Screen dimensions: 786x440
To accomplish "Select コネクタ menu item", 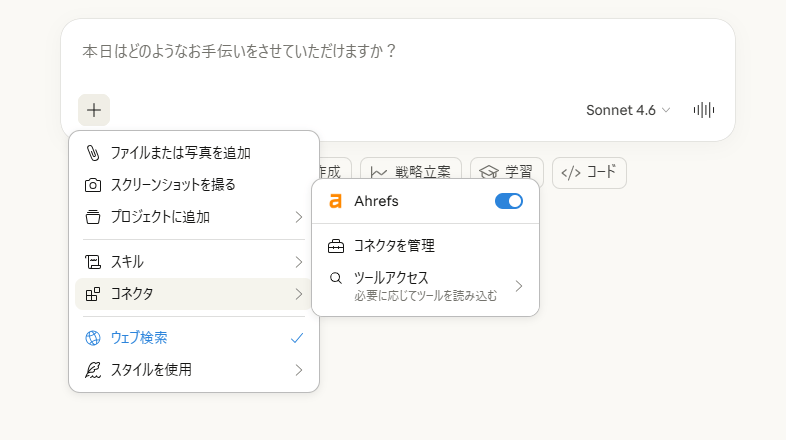I will [193, 294].
